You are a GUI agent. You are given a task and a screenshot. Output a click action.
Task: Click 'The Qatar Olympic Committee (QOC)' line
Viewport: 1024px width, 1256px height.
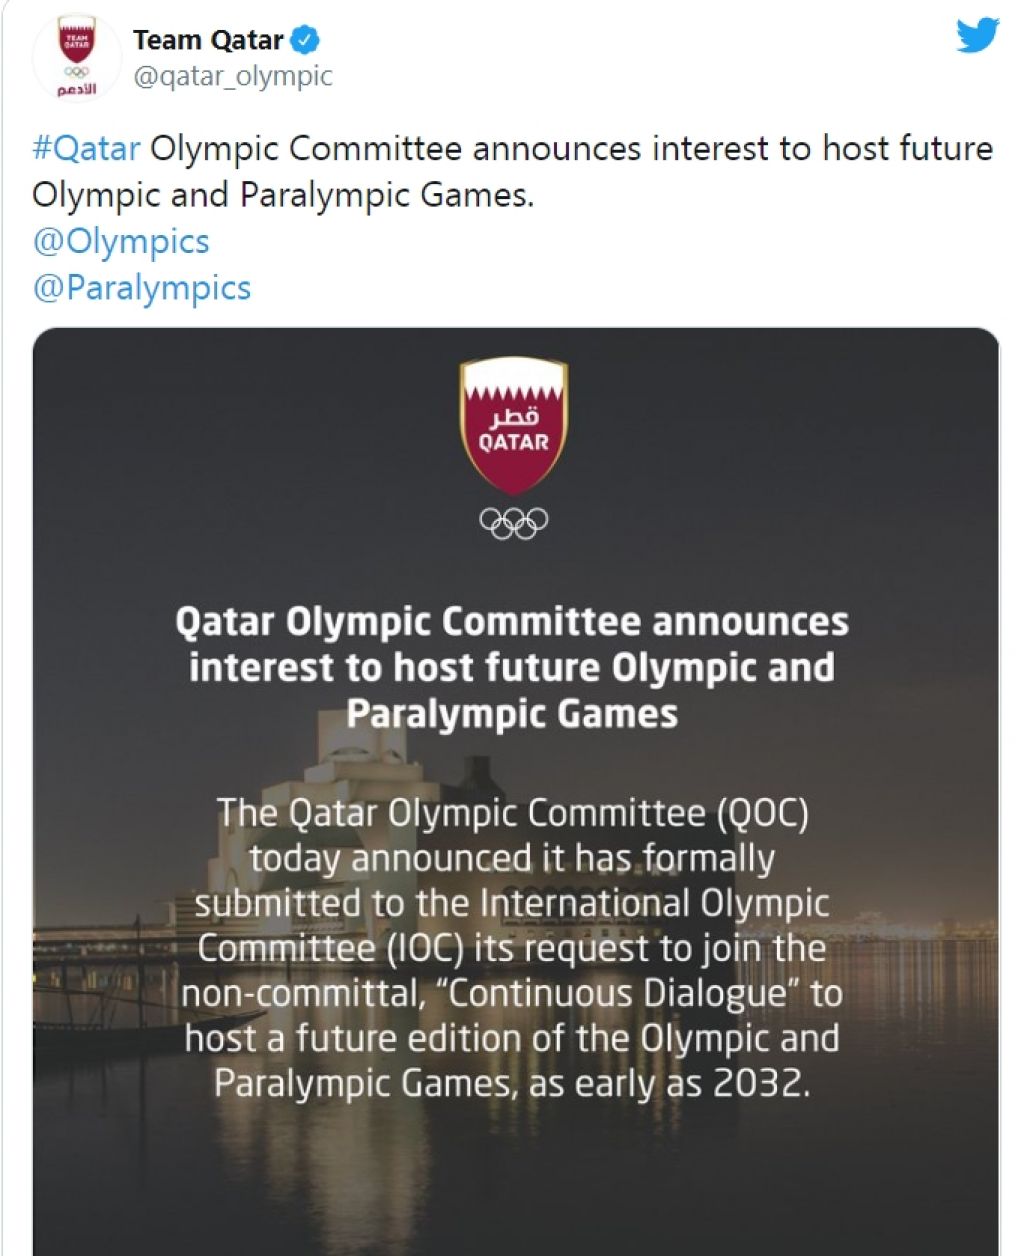(512, 812)
